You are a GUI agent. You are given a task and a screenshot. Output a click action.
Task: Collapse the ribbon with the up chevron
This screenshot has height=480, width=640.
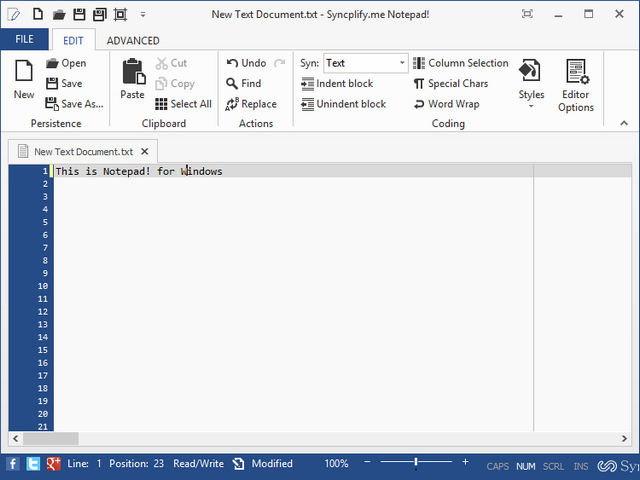[624, 123]
